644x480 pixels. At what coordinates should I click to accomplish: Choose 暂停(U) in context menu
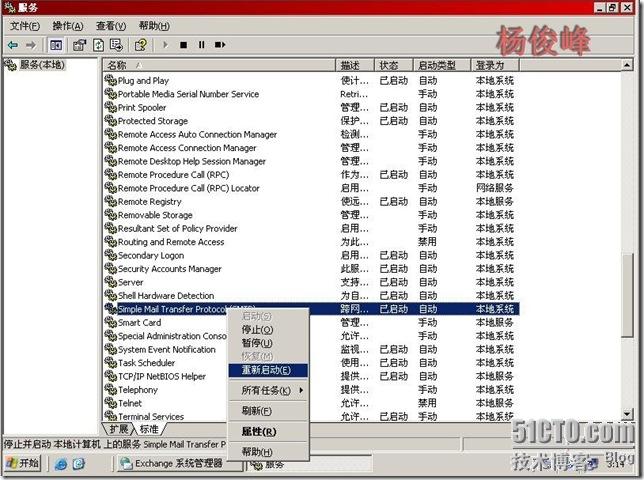point(268,343)
